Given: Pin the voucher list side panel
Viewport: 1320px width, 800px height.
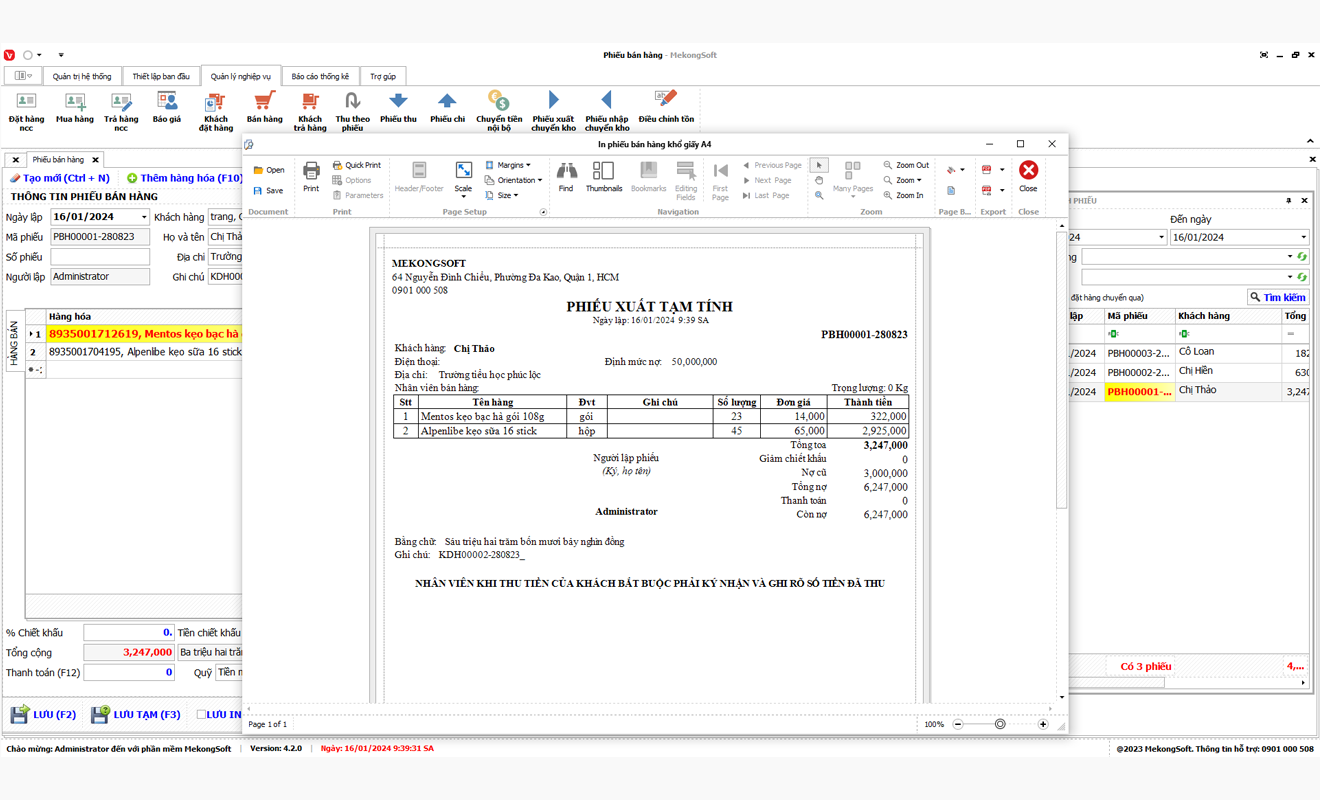Looking at the screenshot, I should pyautogui.click(x=1289, y=201).
